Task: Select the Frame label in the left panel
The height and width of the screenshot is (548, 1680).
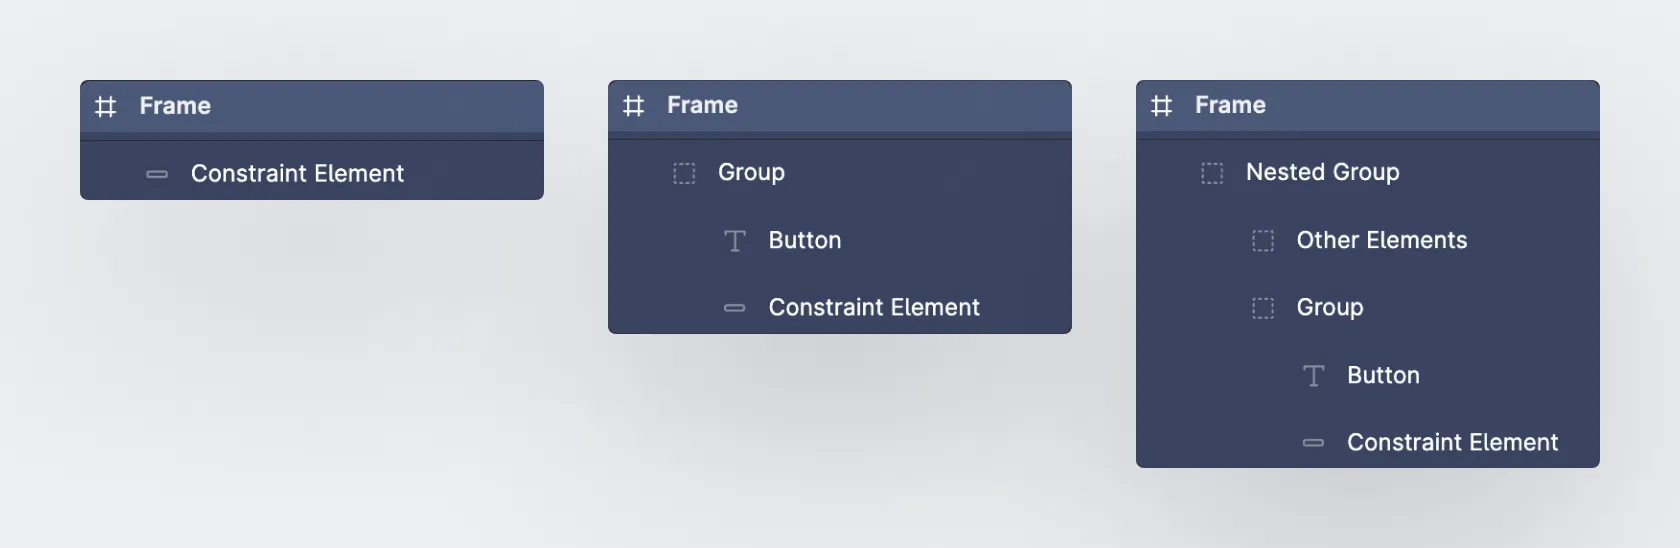Action: point(175,106)
